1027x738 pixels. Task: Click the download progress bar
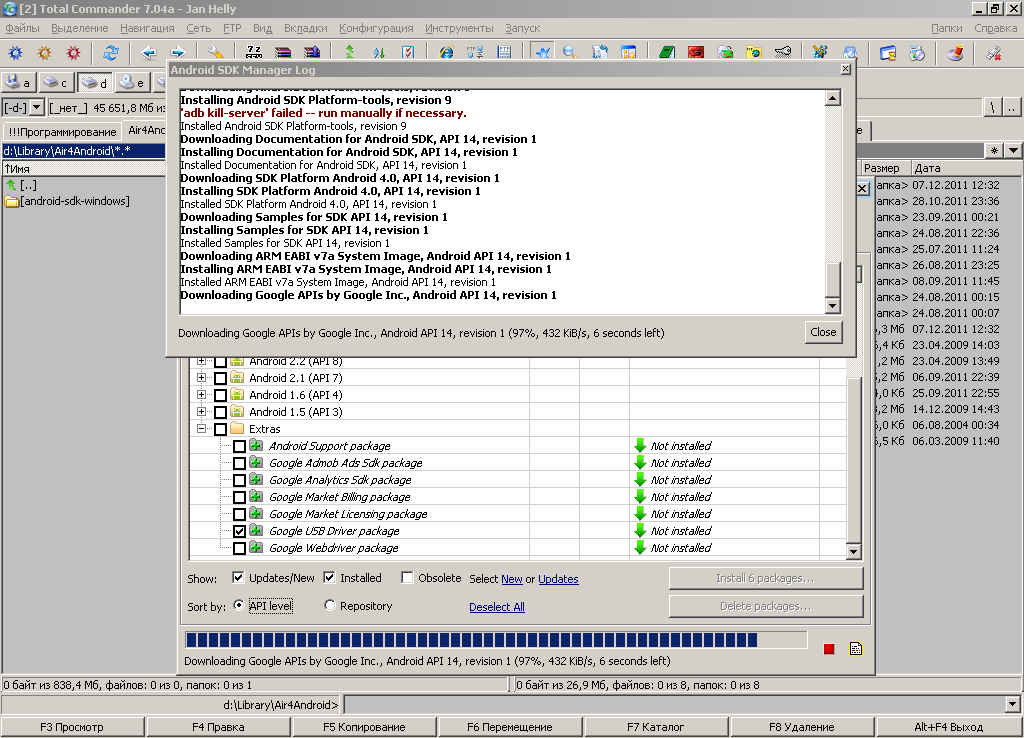pyautogui.click(x=496, y=640)
